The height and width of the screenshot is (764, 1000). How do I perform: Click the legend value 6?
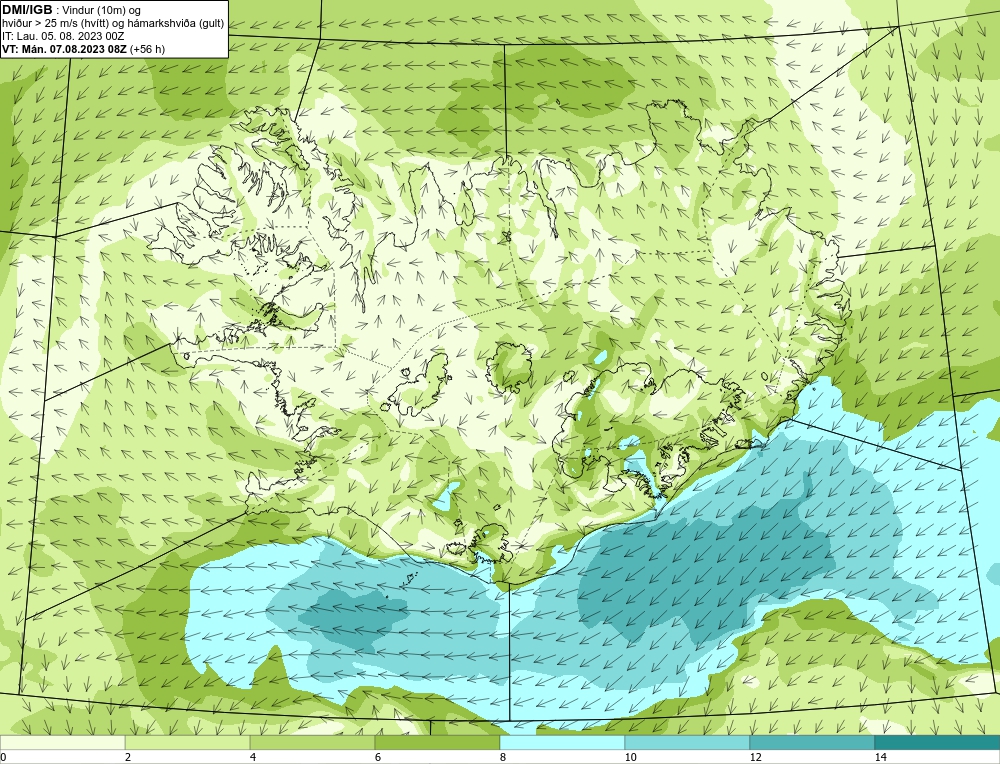378,757
